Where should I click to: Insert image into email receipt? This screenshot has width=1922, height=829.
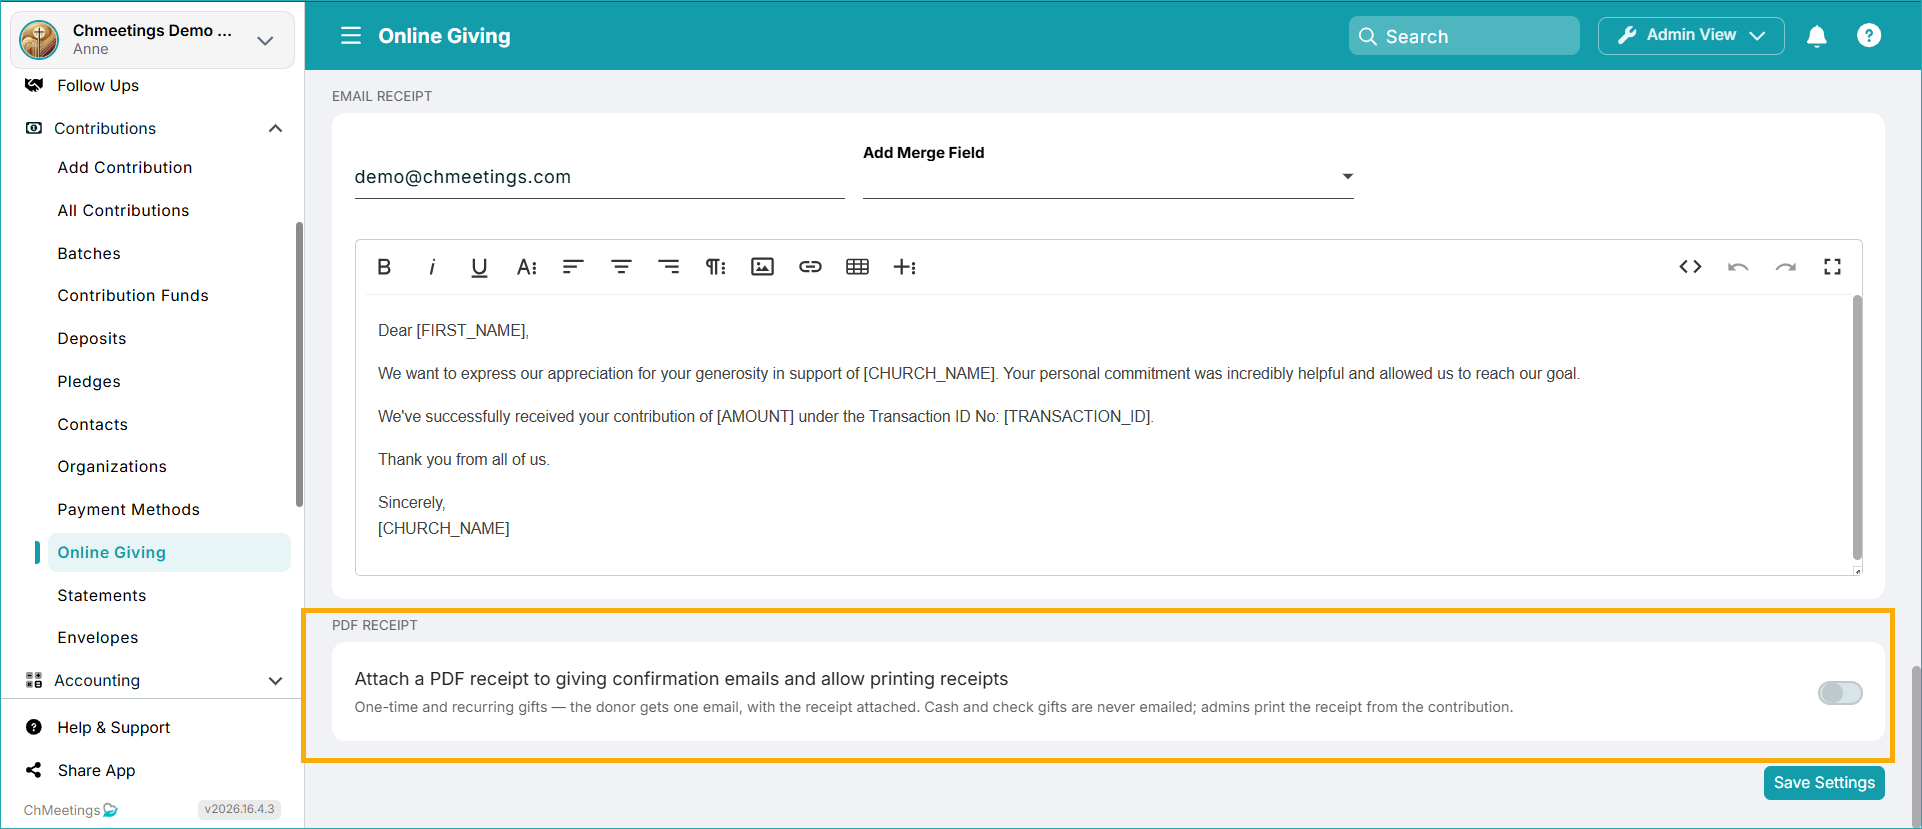(x=763, y=267)
